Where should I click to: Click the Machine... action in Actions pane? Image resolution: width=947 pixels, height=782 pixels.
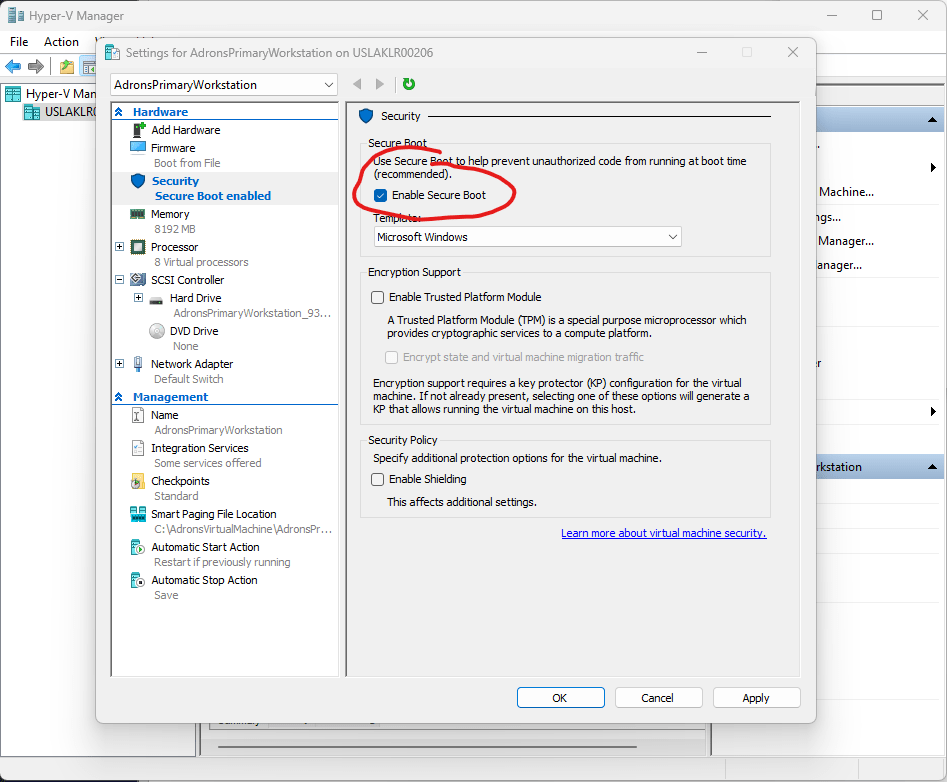coord(846,192)
